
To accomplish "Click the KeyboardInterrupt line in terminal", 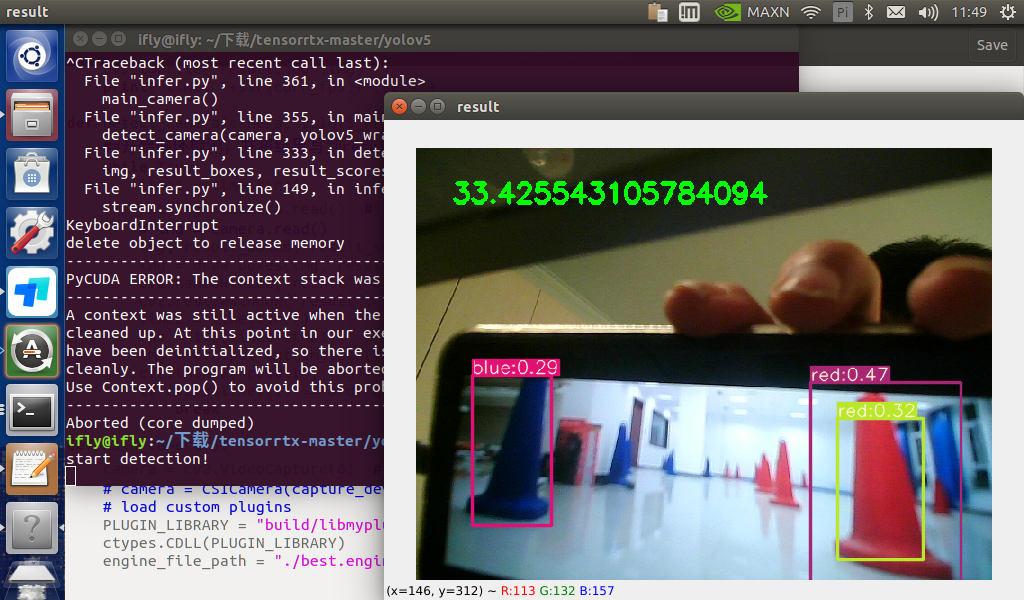I will [x=142, y=225].
